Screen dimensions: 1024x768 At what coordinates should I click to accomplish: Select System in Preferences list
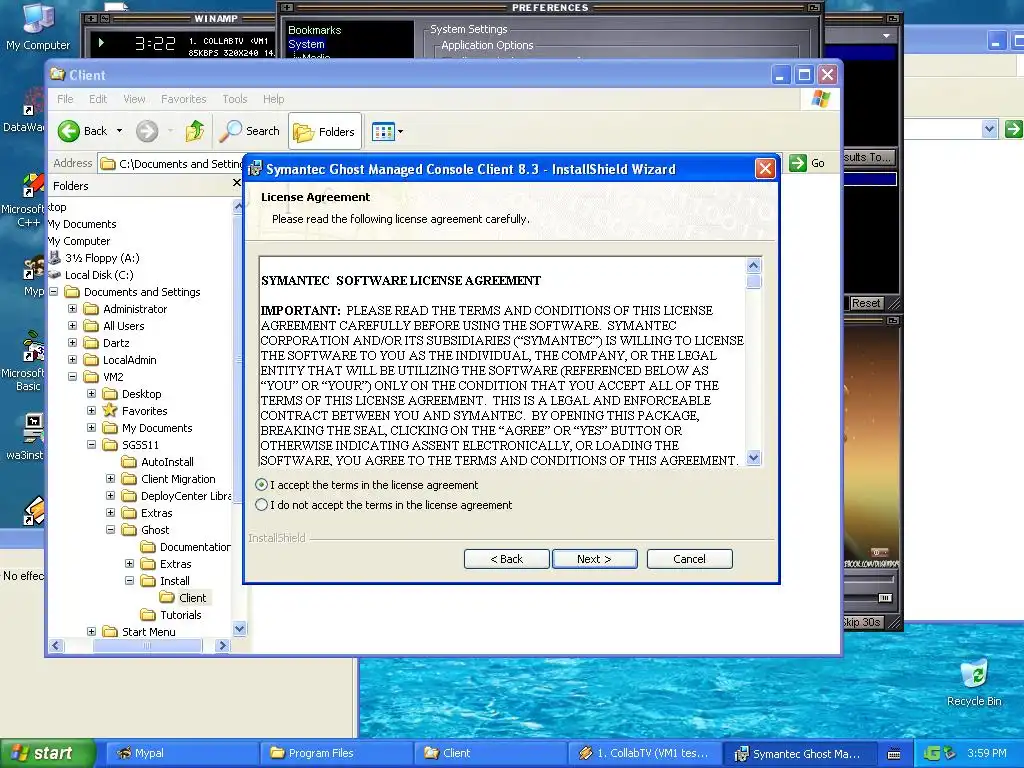click(x=306, y=44)
